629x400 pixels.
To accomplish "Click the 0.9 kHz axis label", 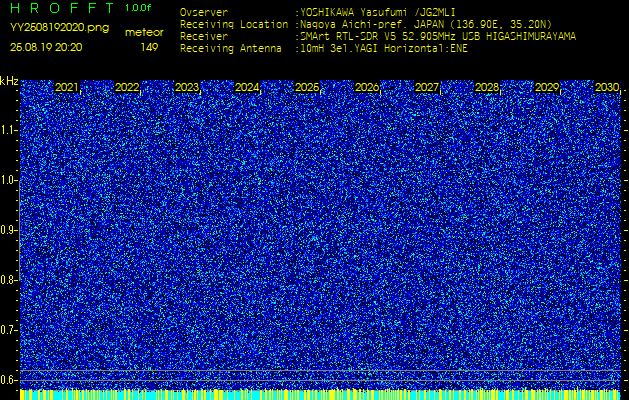I will 8,230.
